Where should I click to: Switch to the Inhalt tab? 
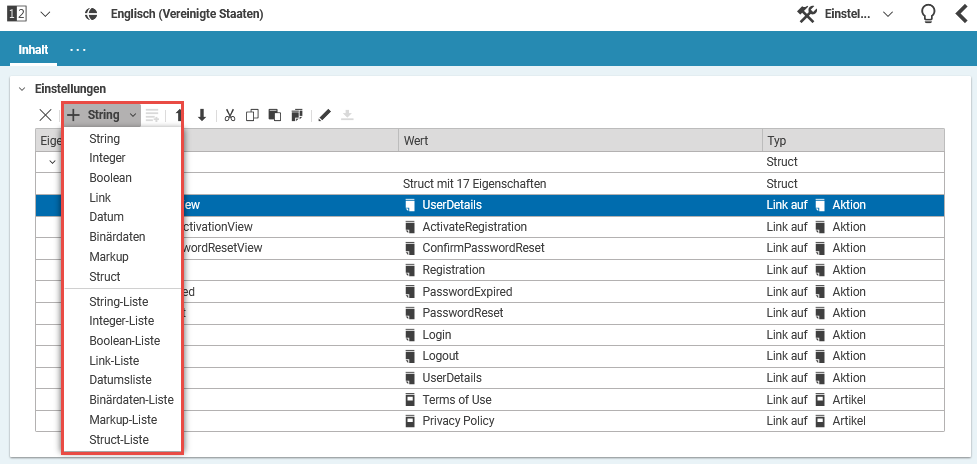pyautogui.click(x=33, y=49)
